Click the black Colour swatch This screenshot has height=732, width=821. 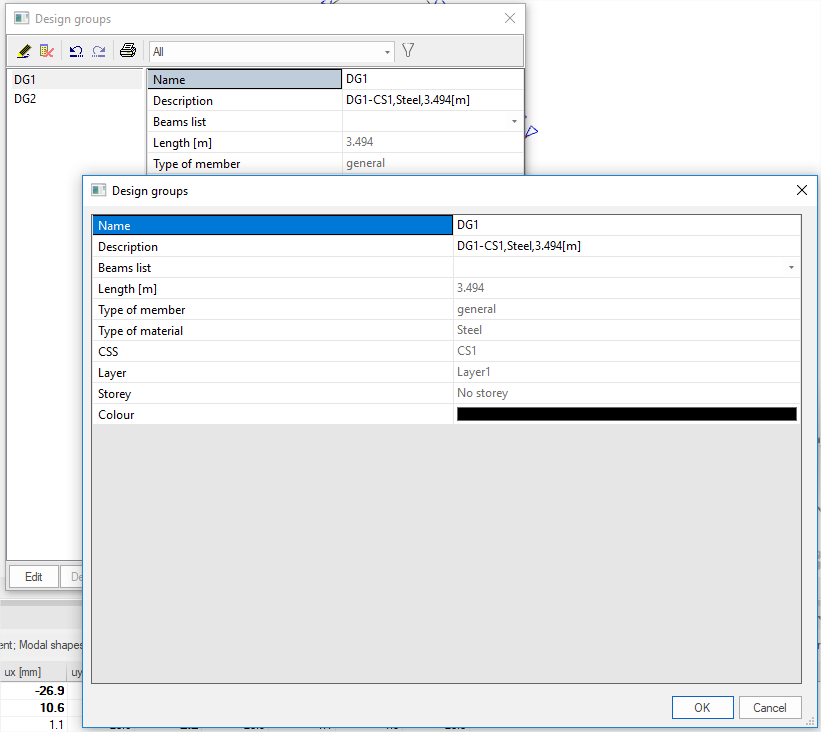coord(626,414)
